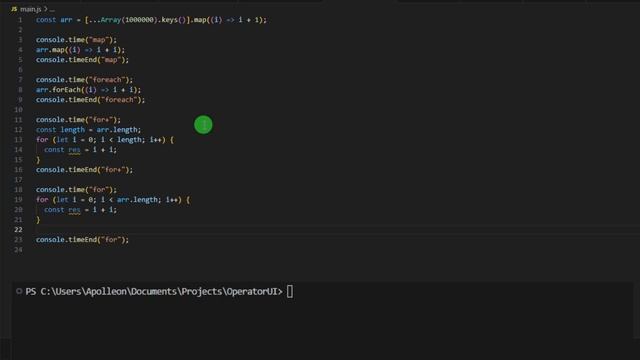Screen dimensions: 640x360
Task: Click the console.timeEnd("foreach") line
Action: point(90,100)
